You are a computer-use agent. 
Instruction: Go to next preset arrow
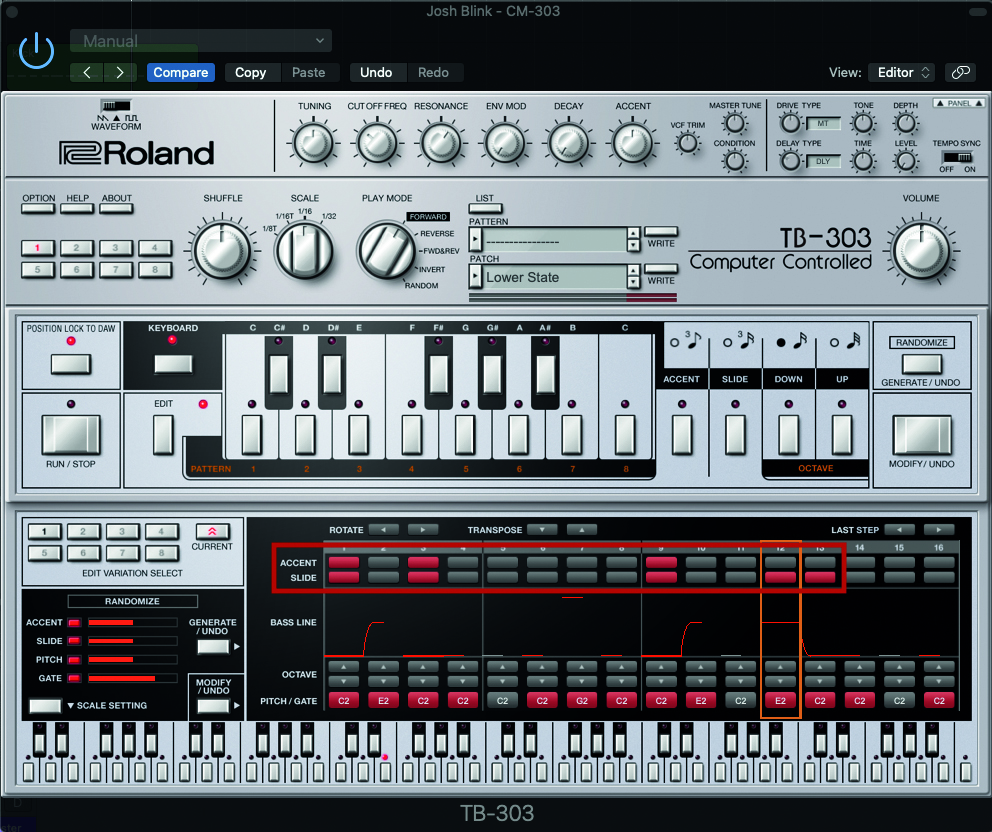[x=120, y=72]
